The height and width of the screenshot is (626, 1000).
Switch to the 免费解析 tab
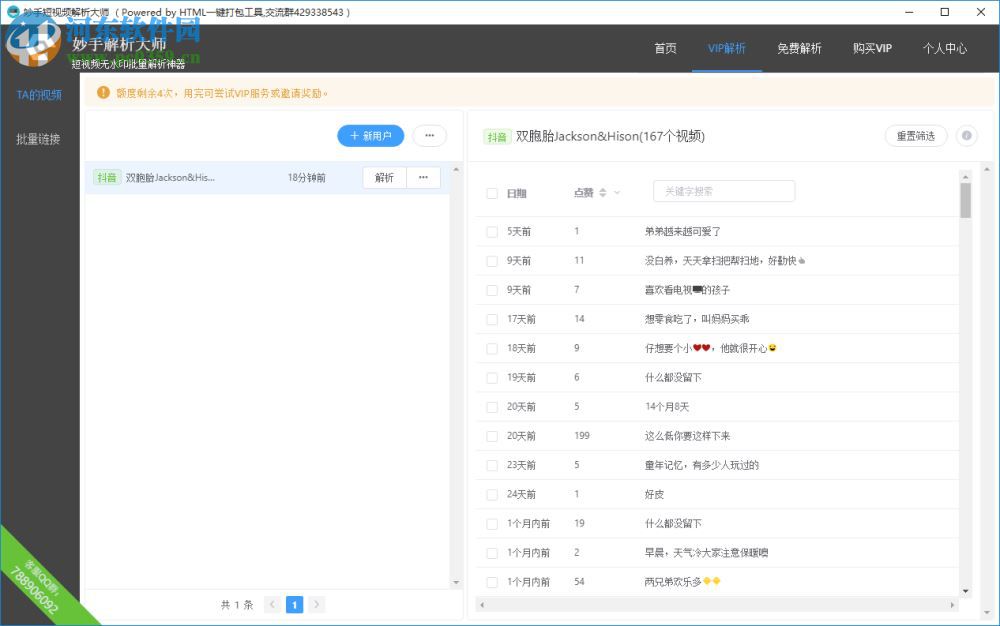point(800,47)
